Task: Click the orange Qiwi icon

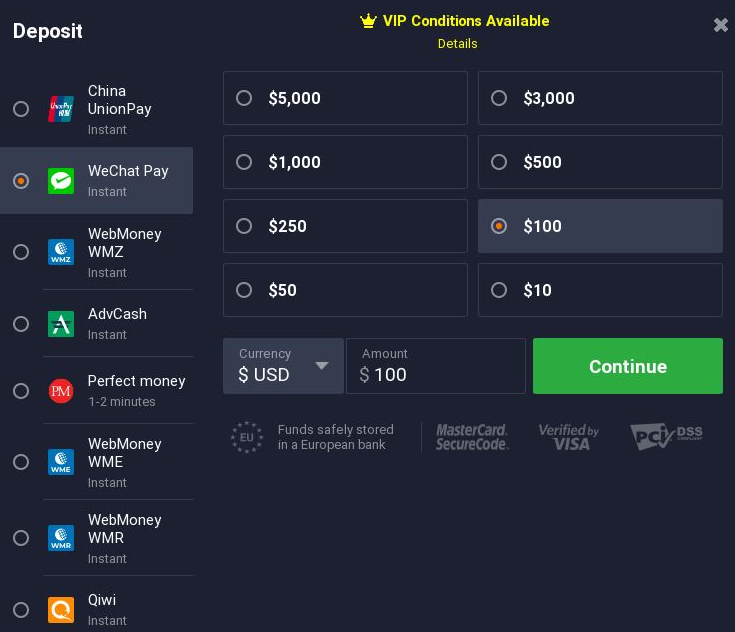Action: [61, 610]
